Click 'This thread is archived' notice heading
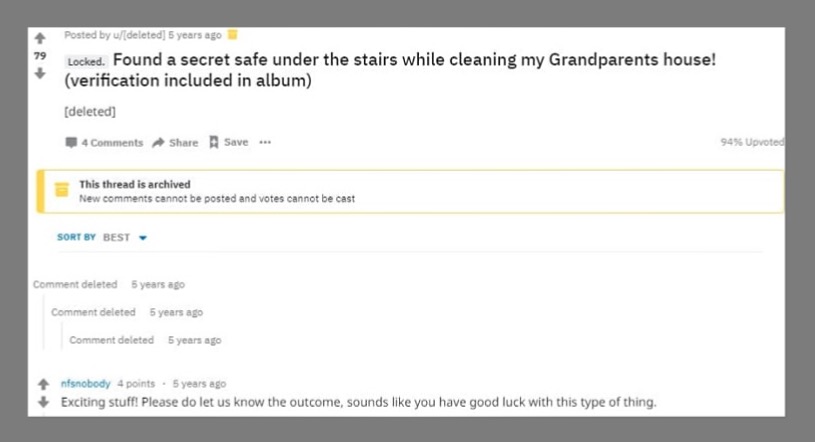The image size is (815, 442). (134, 184)
